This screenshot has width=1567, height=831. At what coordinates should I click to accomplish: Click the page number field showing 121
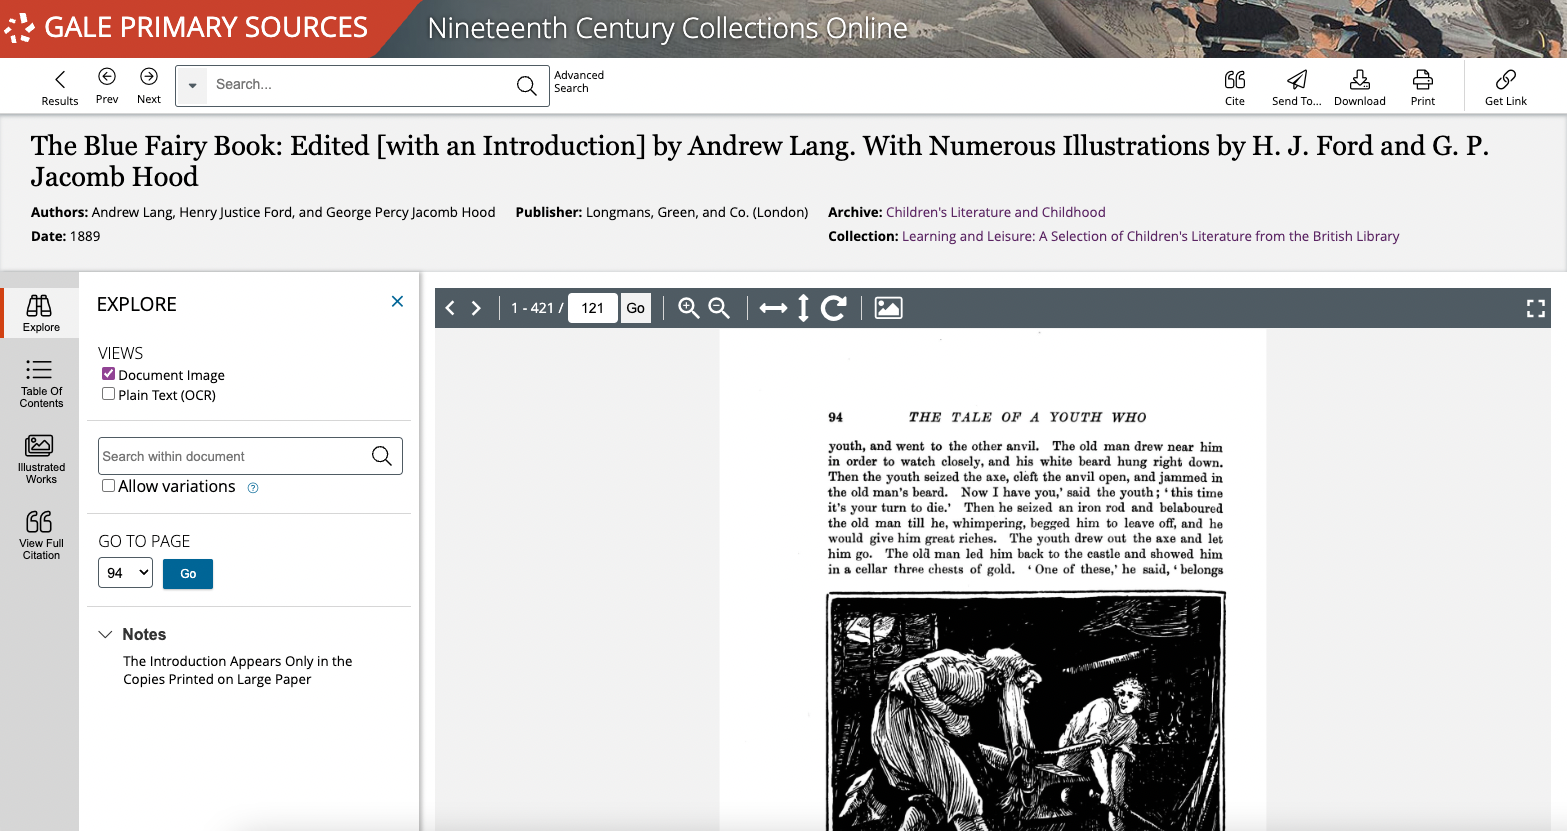pyautogui.click(x=592, y=308)
